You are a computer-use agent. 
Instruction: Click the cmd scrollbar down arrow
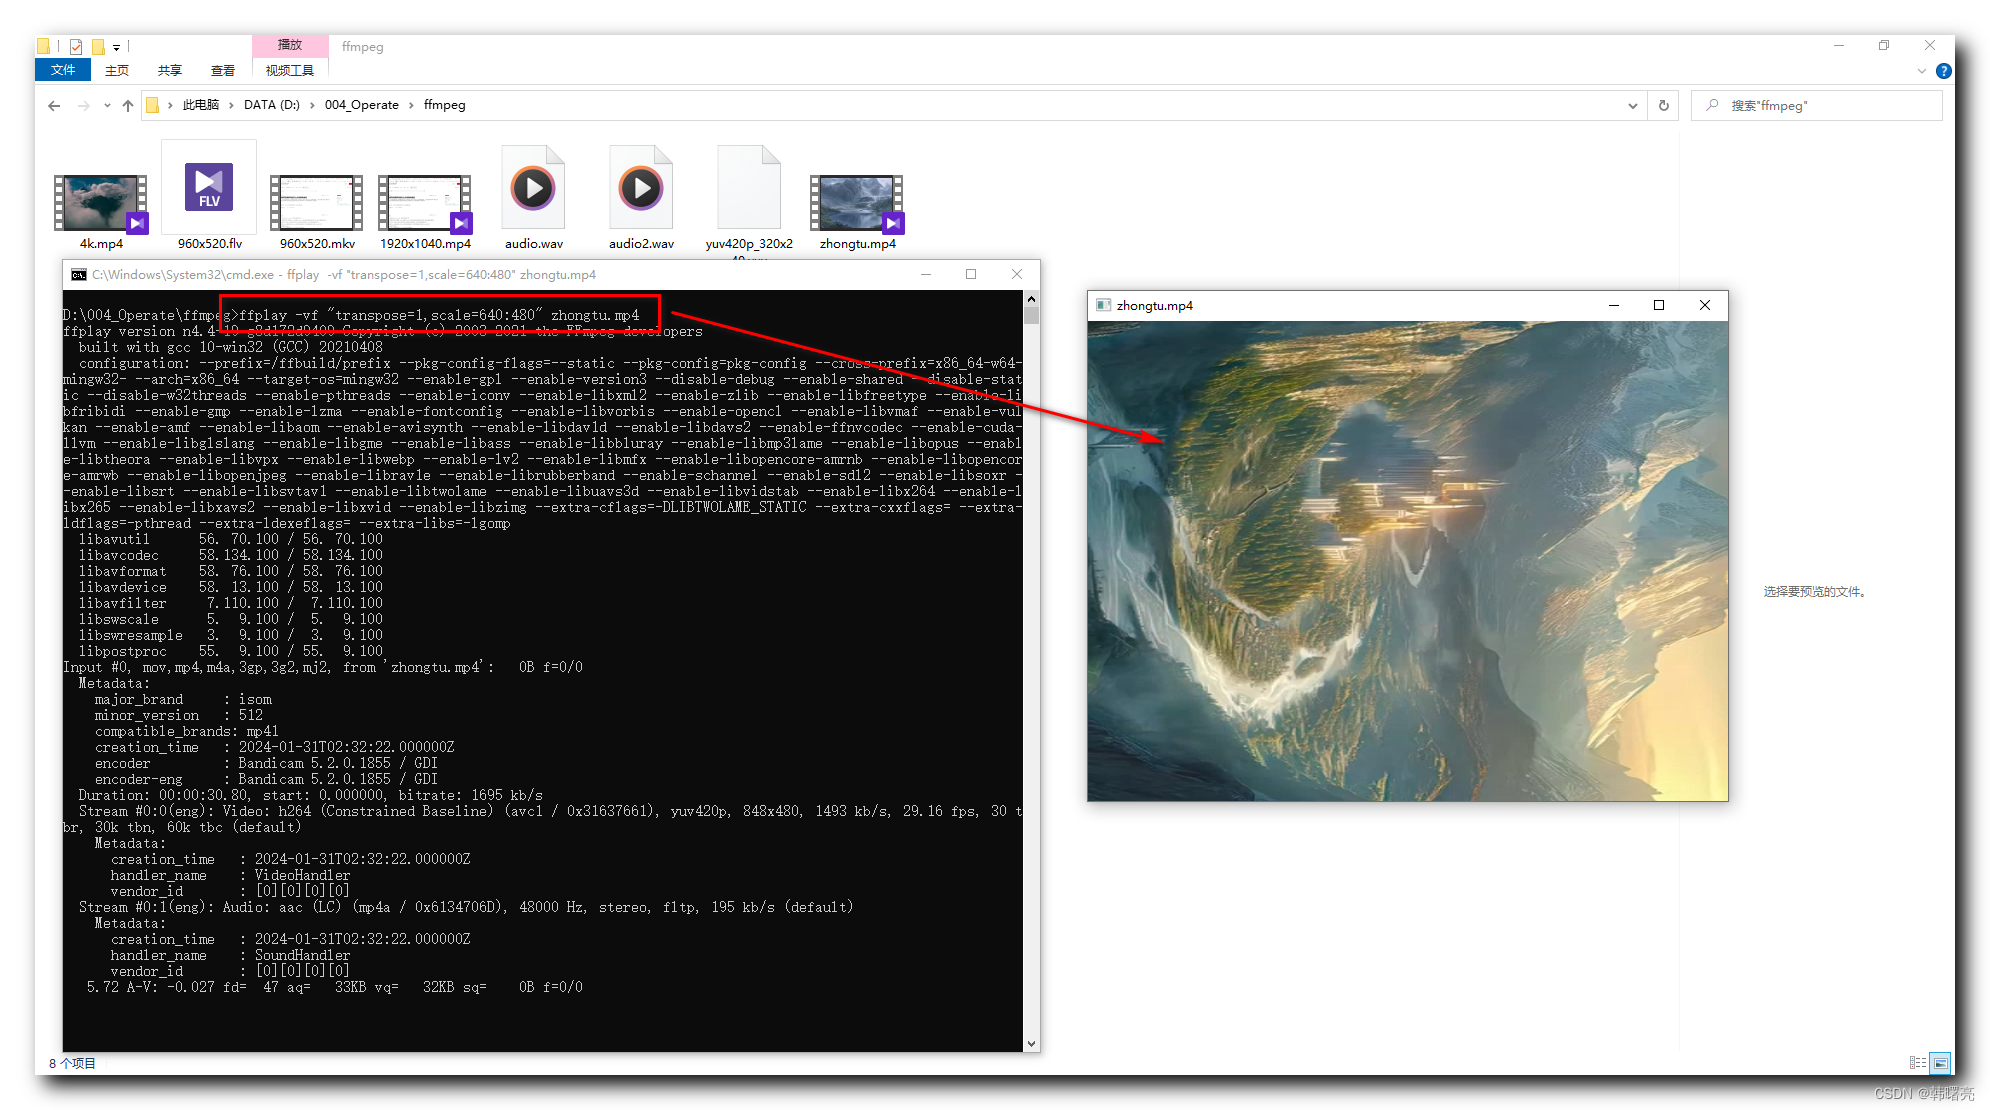(1031, 1043)
